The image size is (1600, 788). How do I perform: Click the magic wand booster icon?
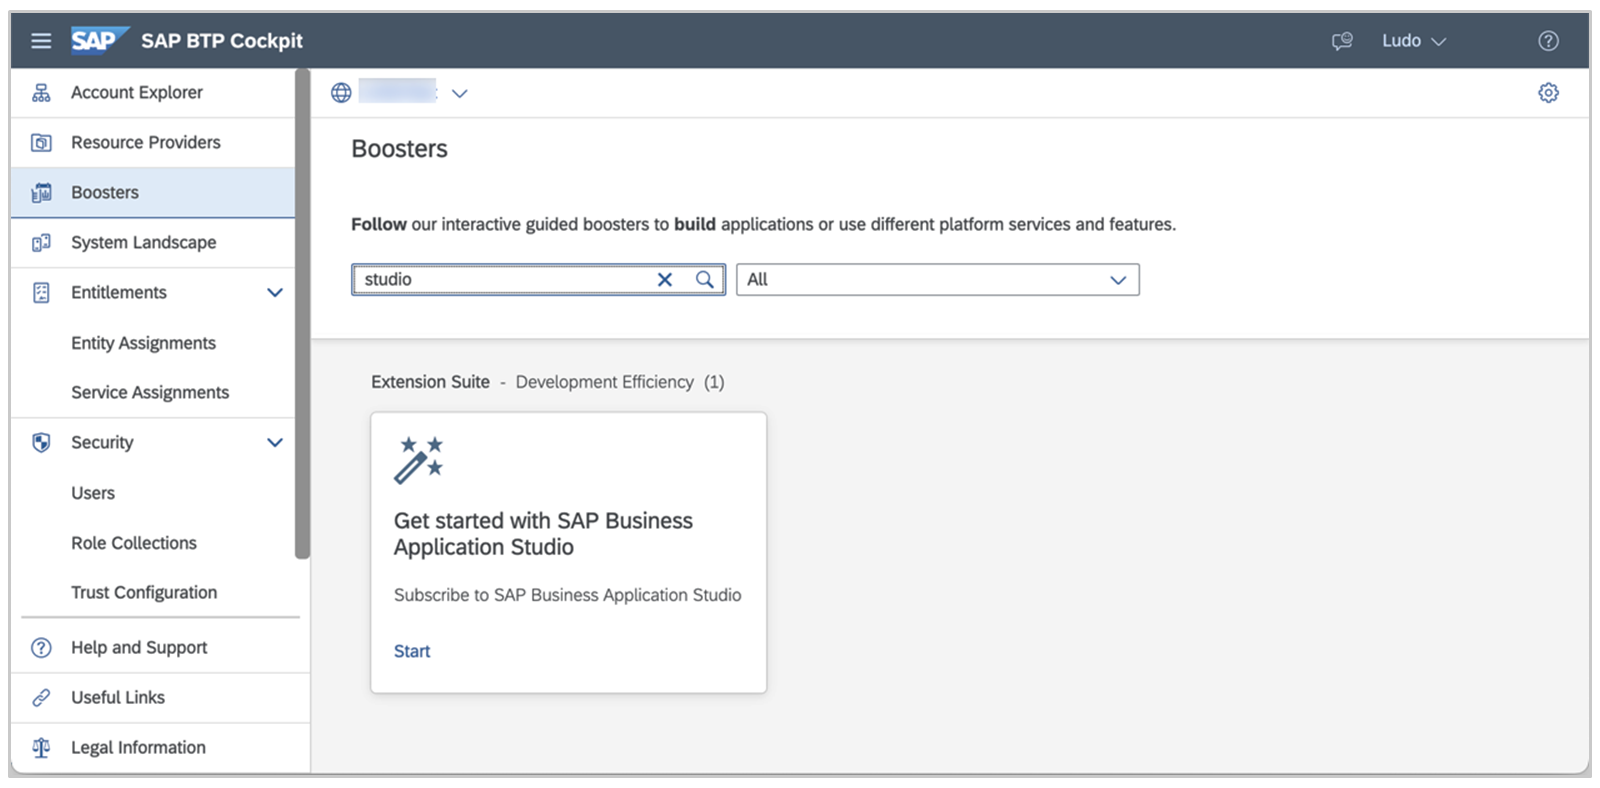click(x=419, y=460)
